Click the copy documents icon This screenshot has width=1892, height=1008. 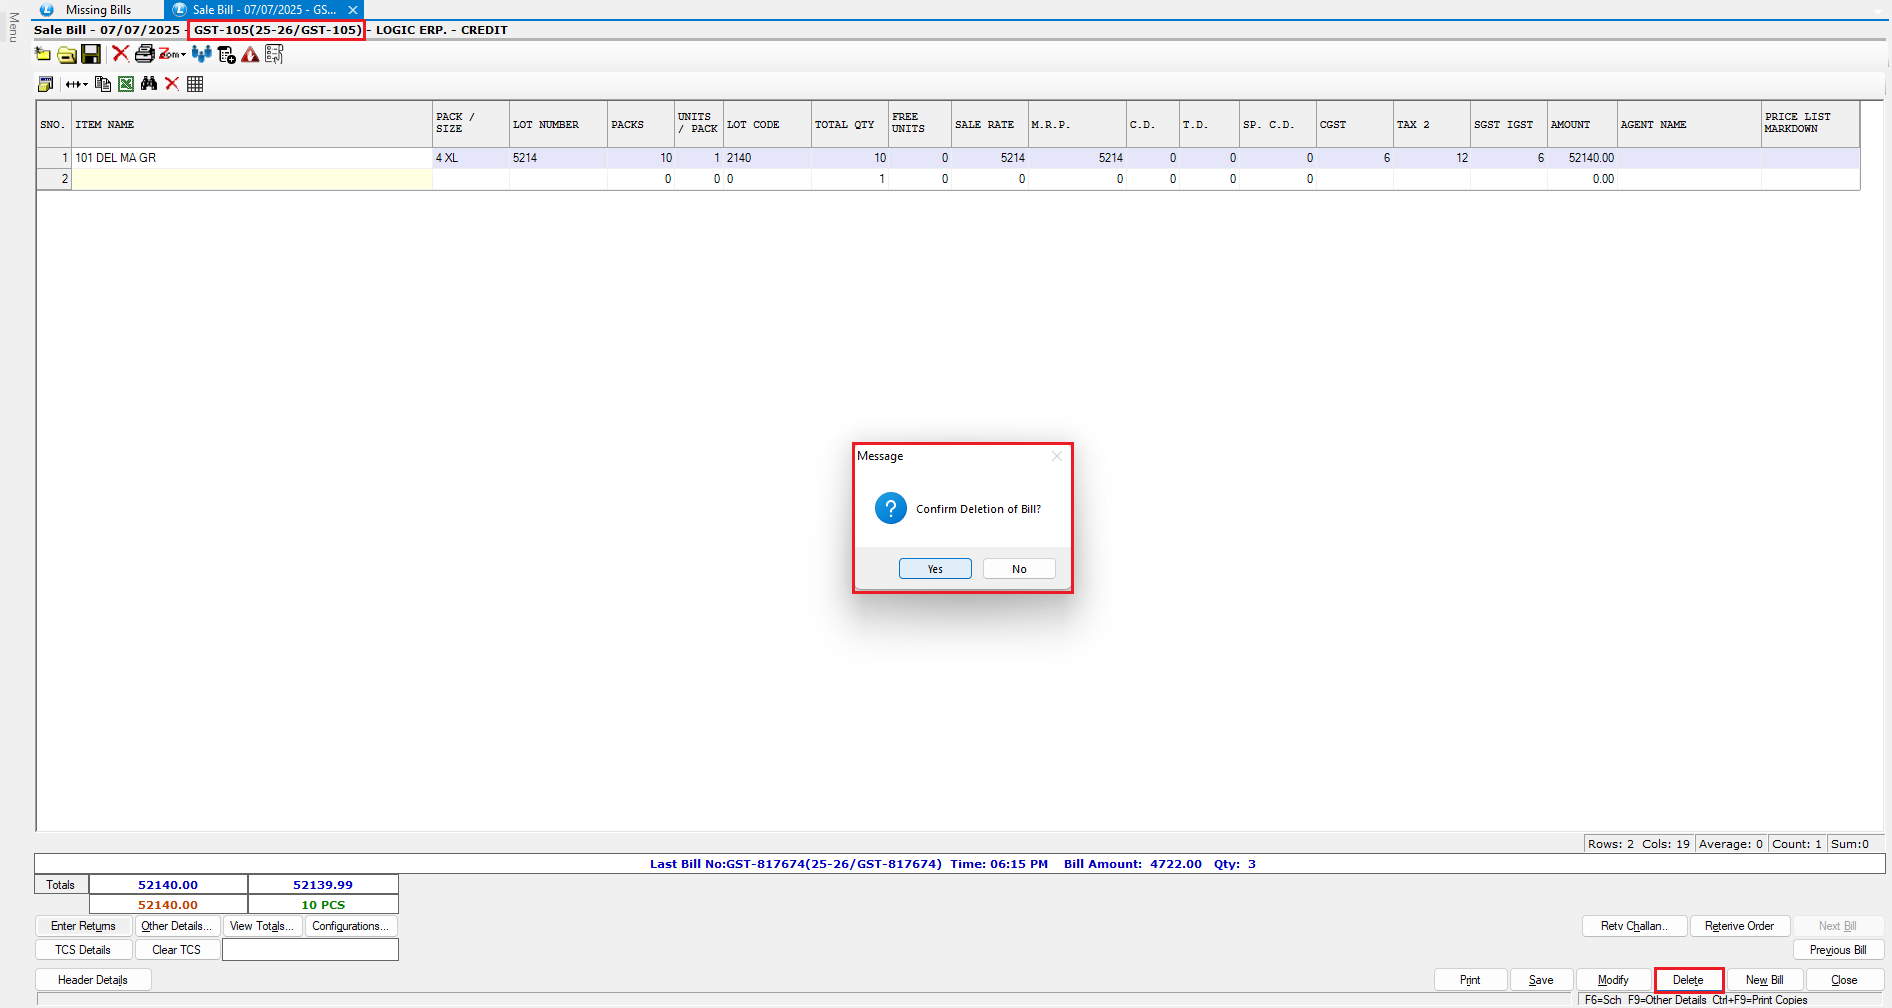tap(102, 84)
